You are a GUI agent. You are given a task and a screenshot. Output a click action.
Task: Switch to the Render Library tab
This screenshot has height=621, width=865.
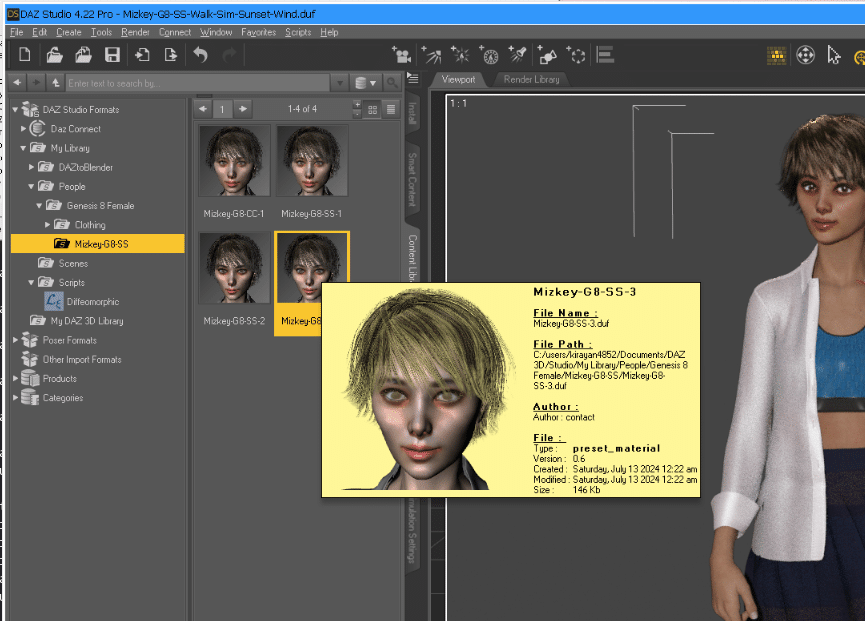[x=531, y=79]
